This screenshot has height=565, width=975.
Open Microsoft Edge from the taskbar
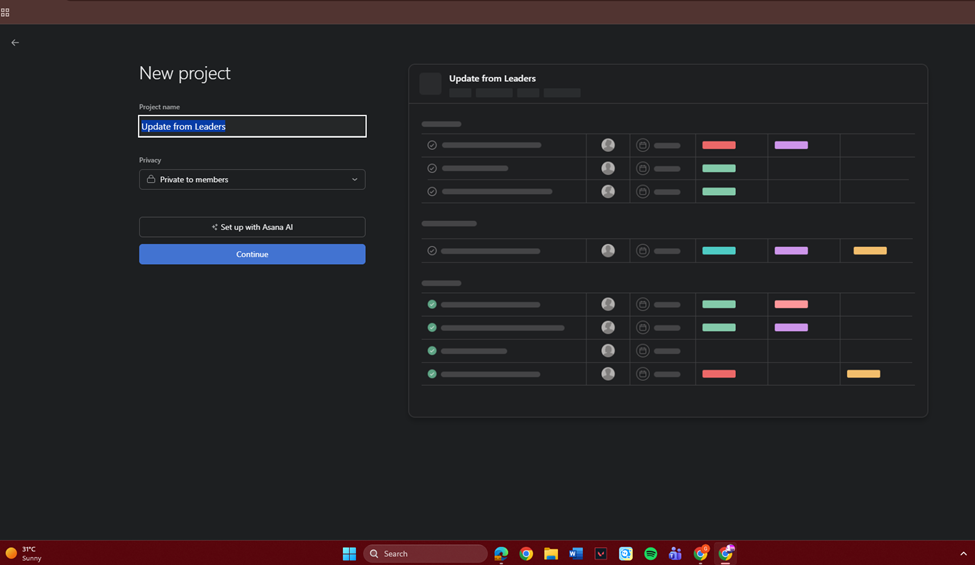click(x=501, y=553)
